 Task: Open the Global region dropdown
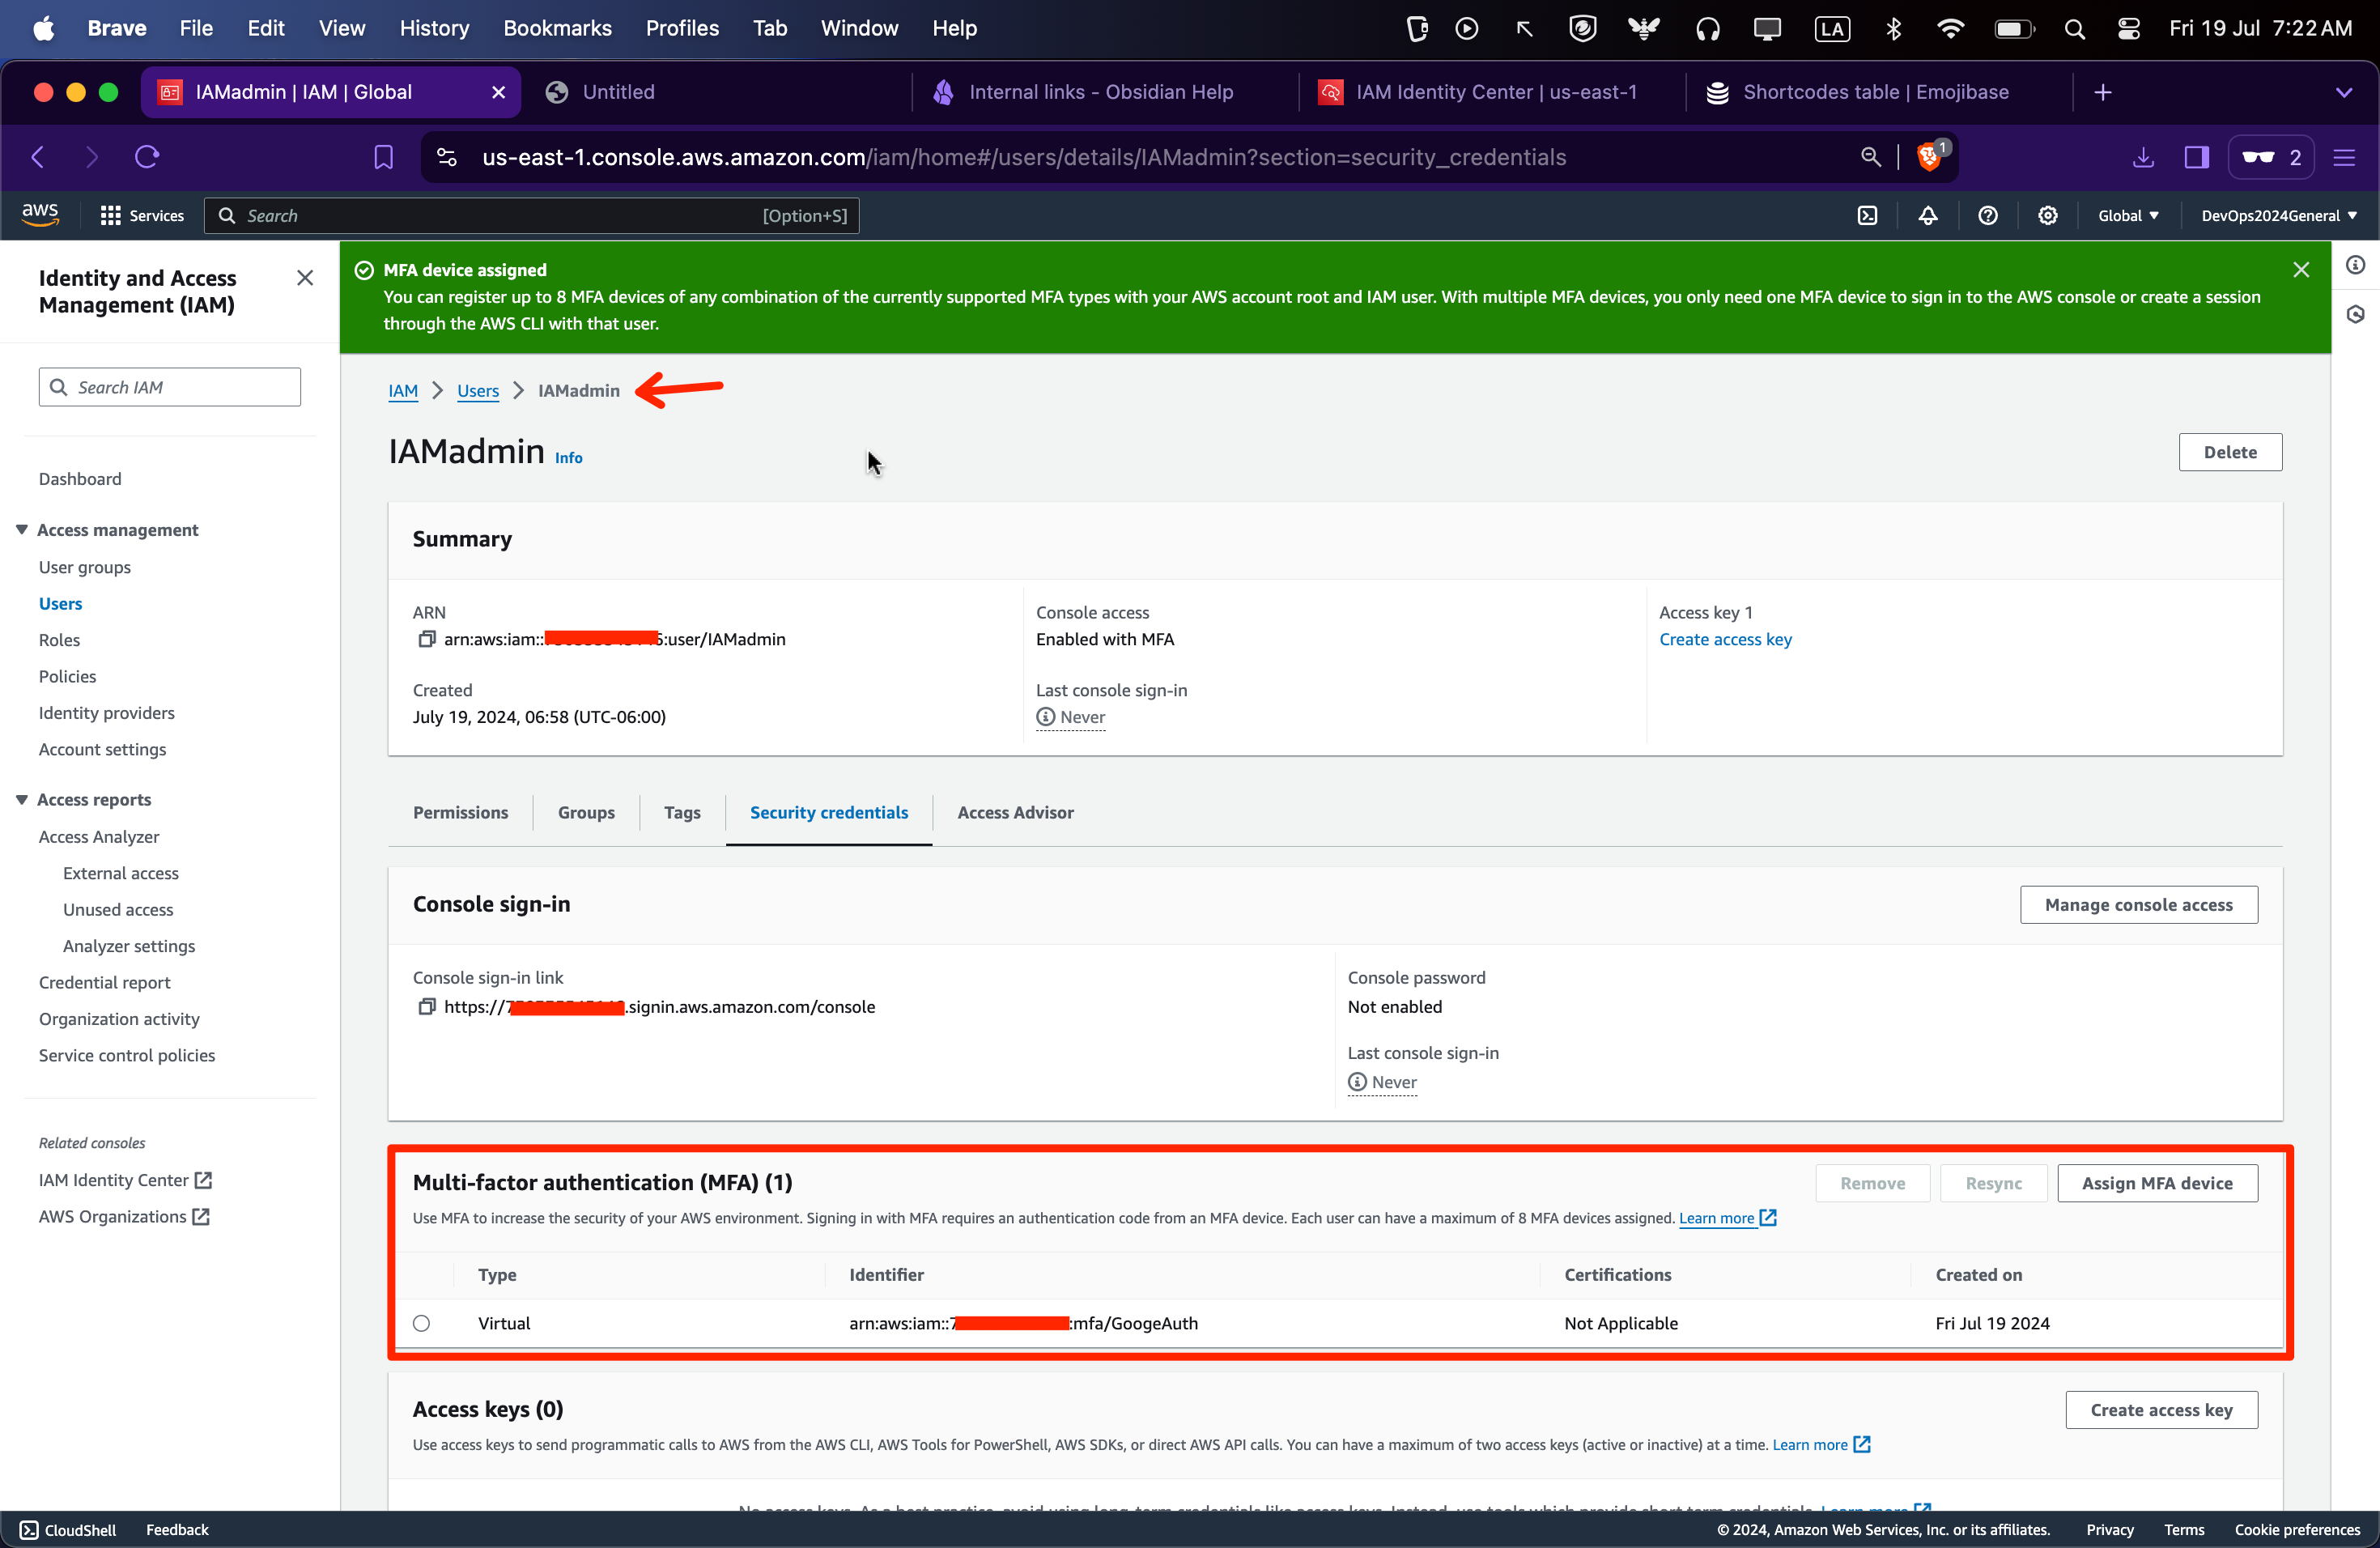click(x=2127, y=216)
